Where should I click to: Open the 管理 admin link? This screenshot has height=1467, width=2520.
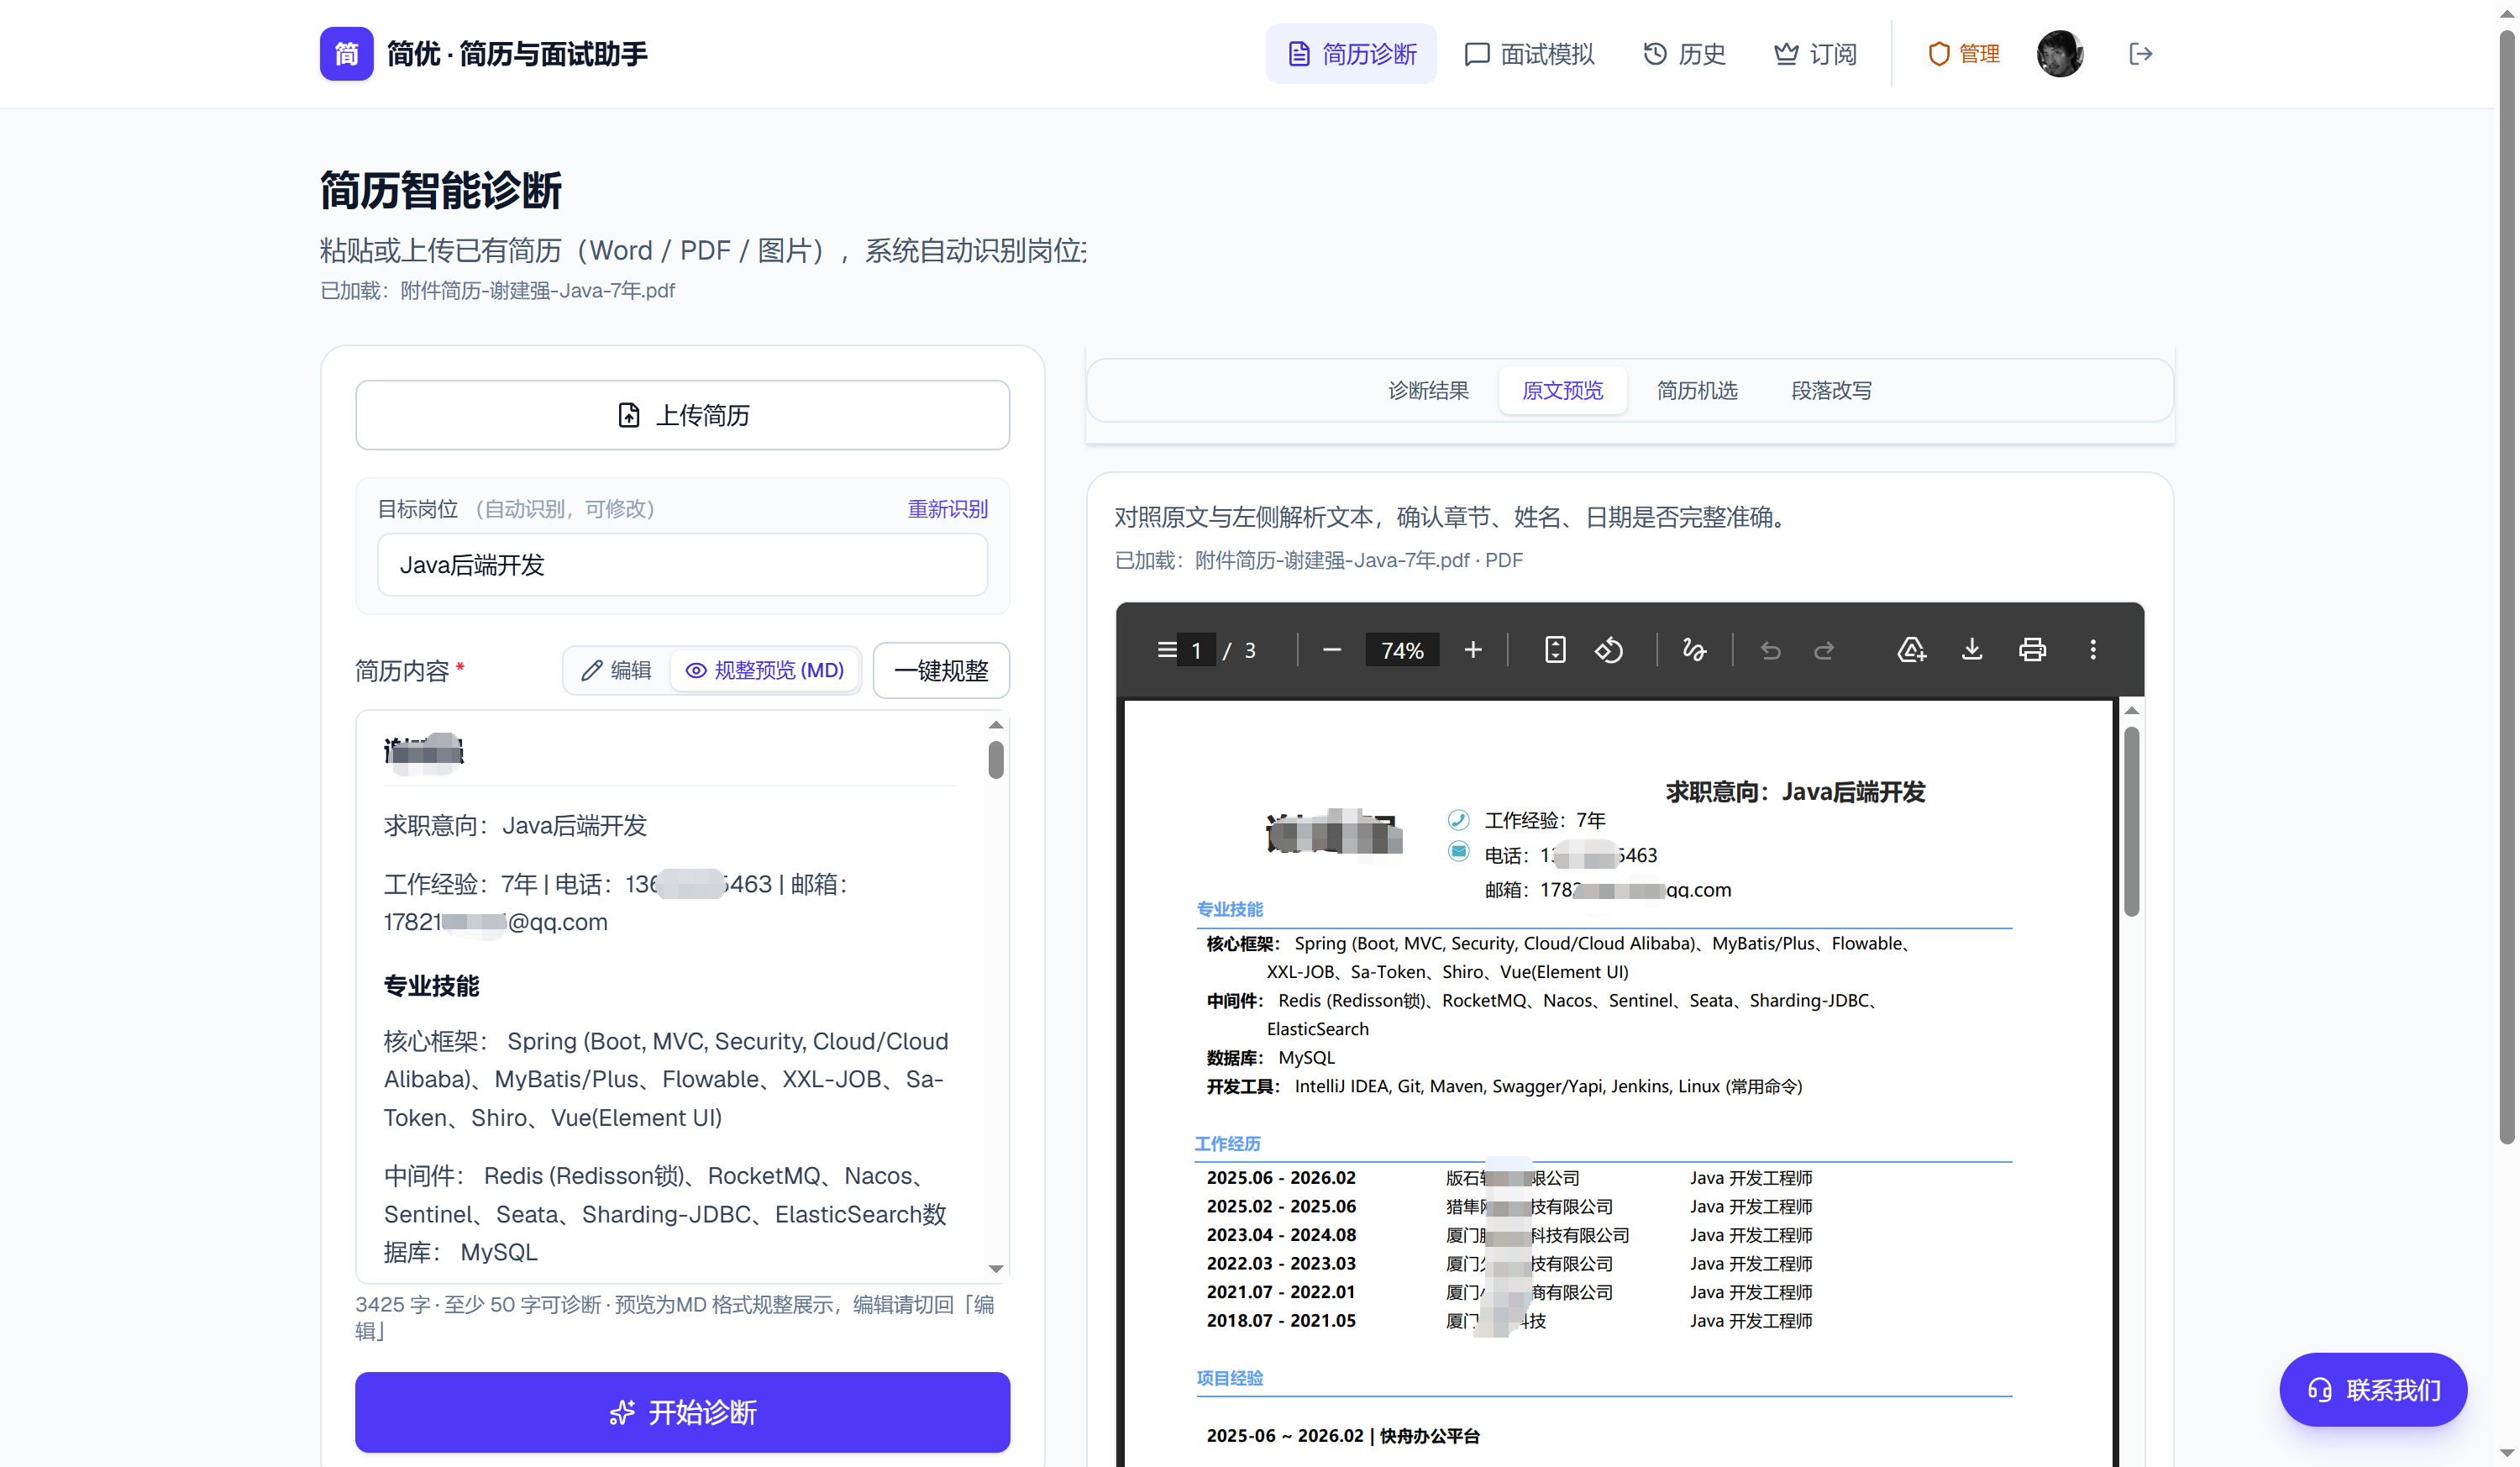point(1964,53)
